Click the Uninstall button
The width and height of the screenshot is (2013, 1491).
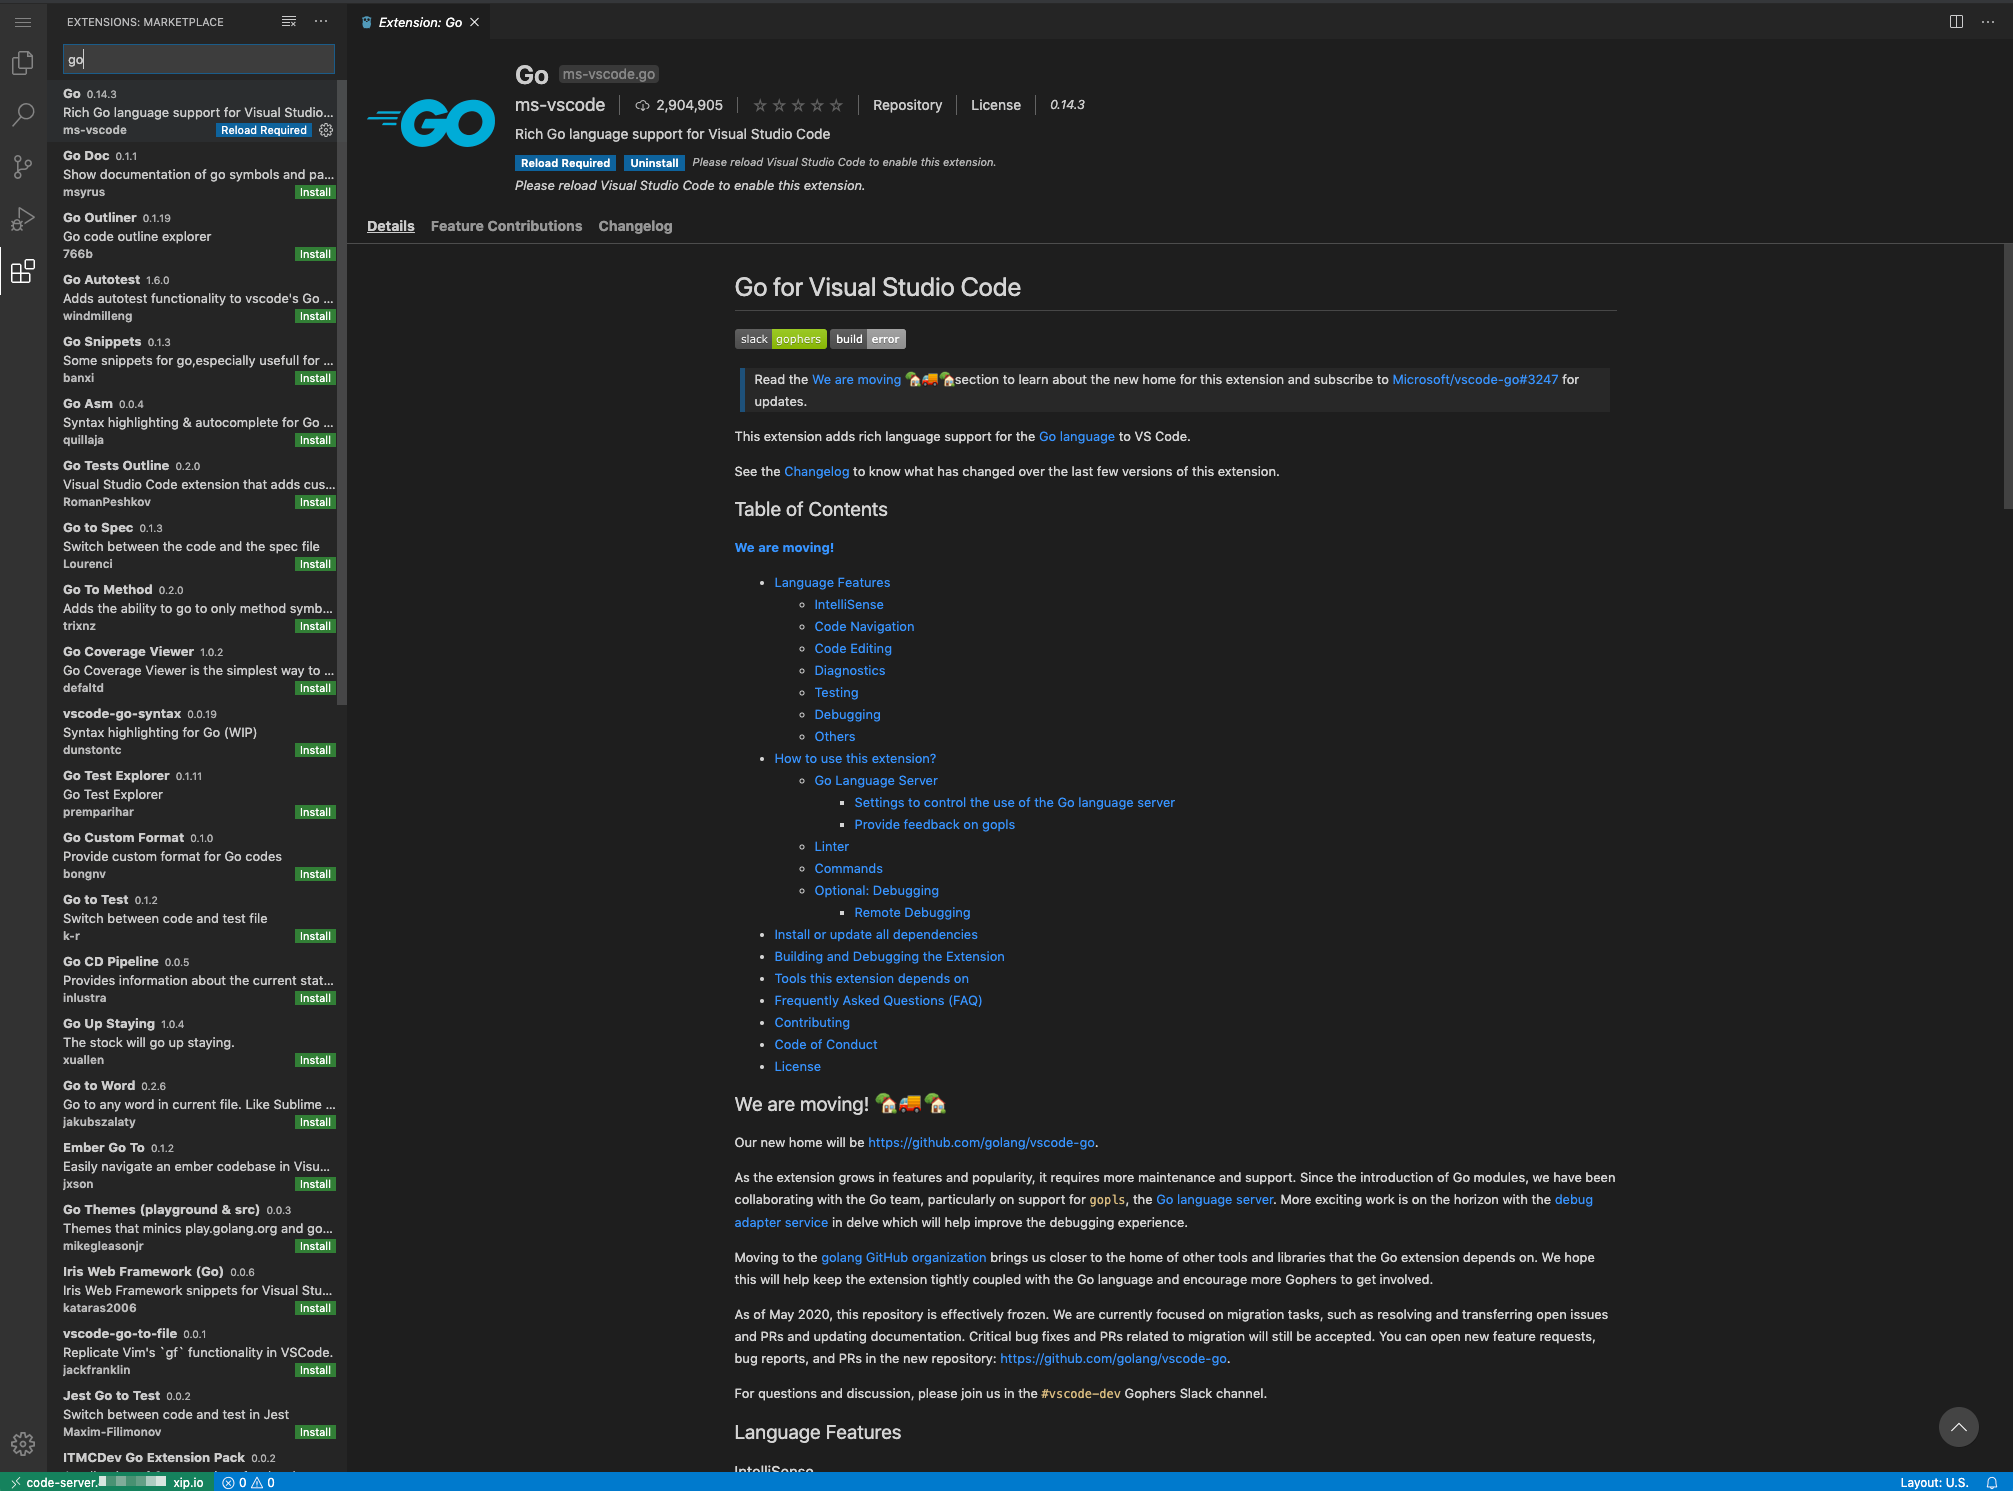click(x=654, y=163)
